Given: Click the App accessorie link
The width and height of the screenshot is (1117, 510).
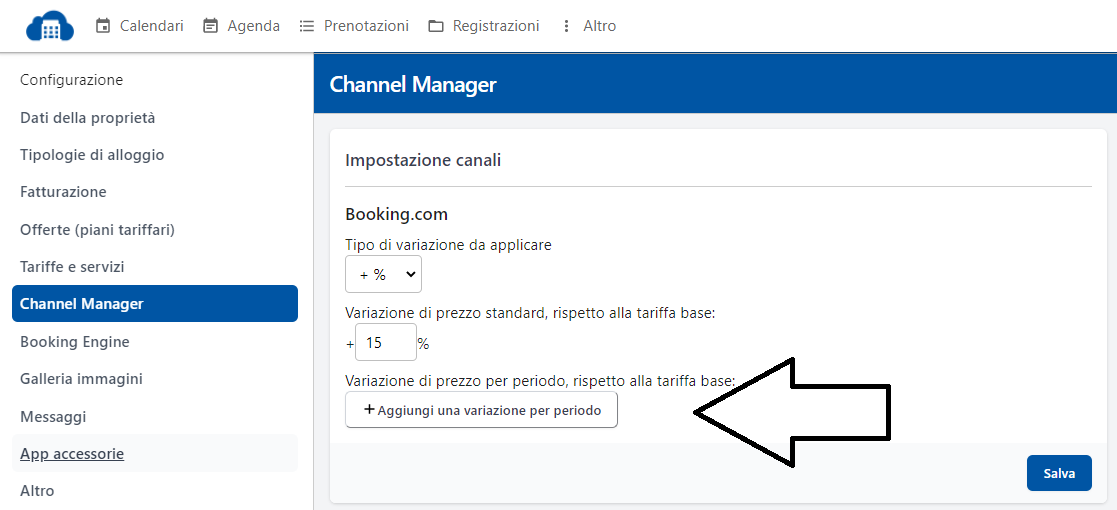Looking at the screenshot, I should [x=72, y=454].
